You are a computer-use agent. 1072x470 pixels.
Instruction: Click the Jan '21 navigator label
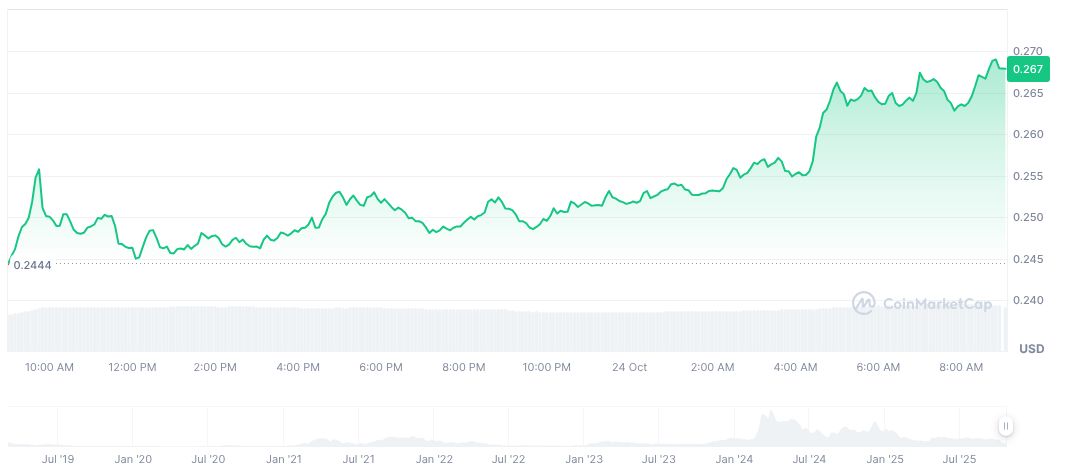[x=283, y=459]
